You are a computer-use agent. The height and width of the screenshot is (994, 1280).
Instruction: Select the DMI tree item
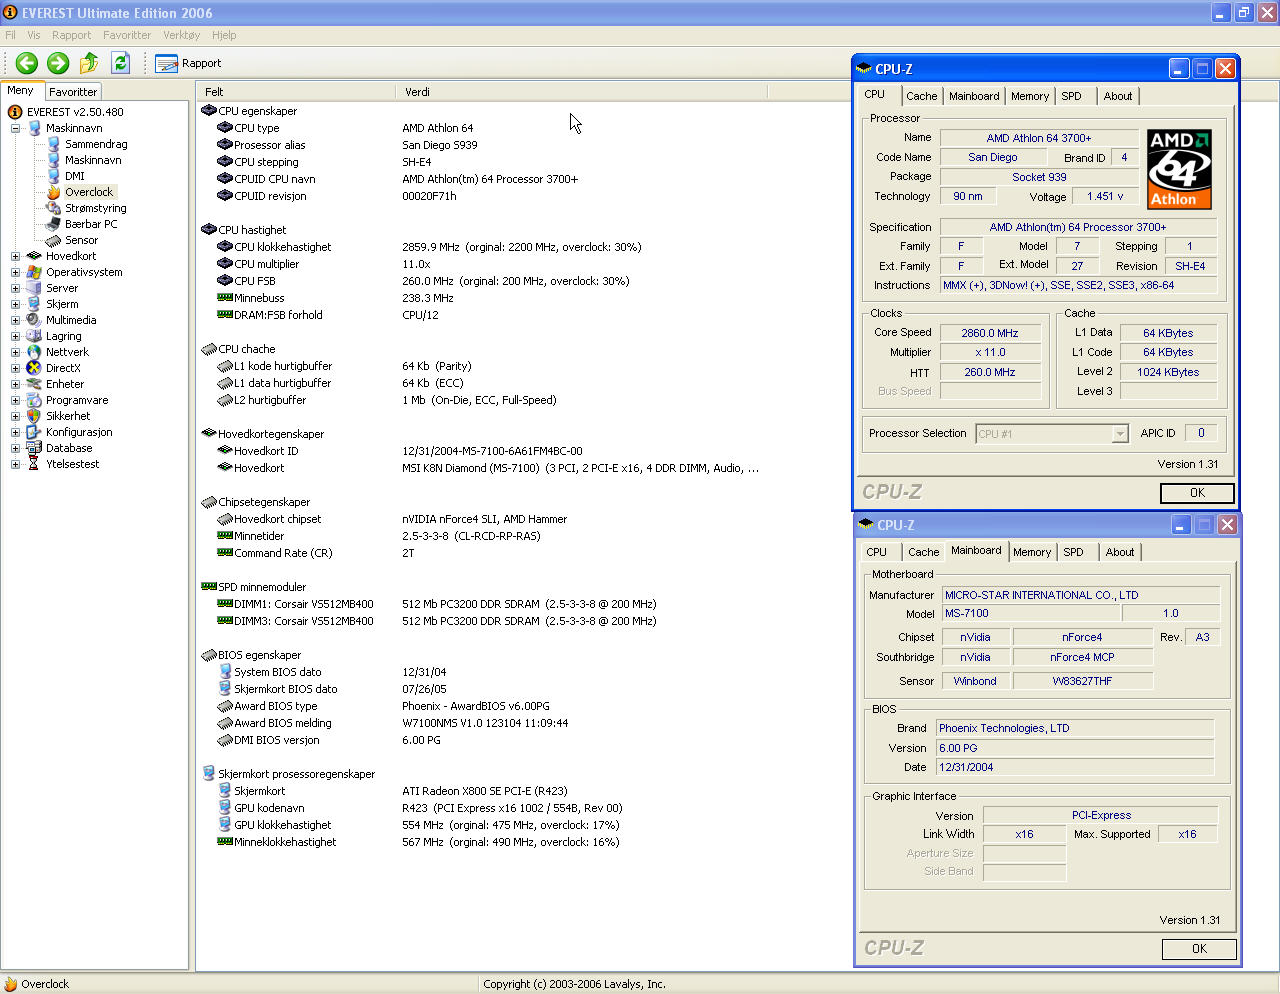[75, 176]
